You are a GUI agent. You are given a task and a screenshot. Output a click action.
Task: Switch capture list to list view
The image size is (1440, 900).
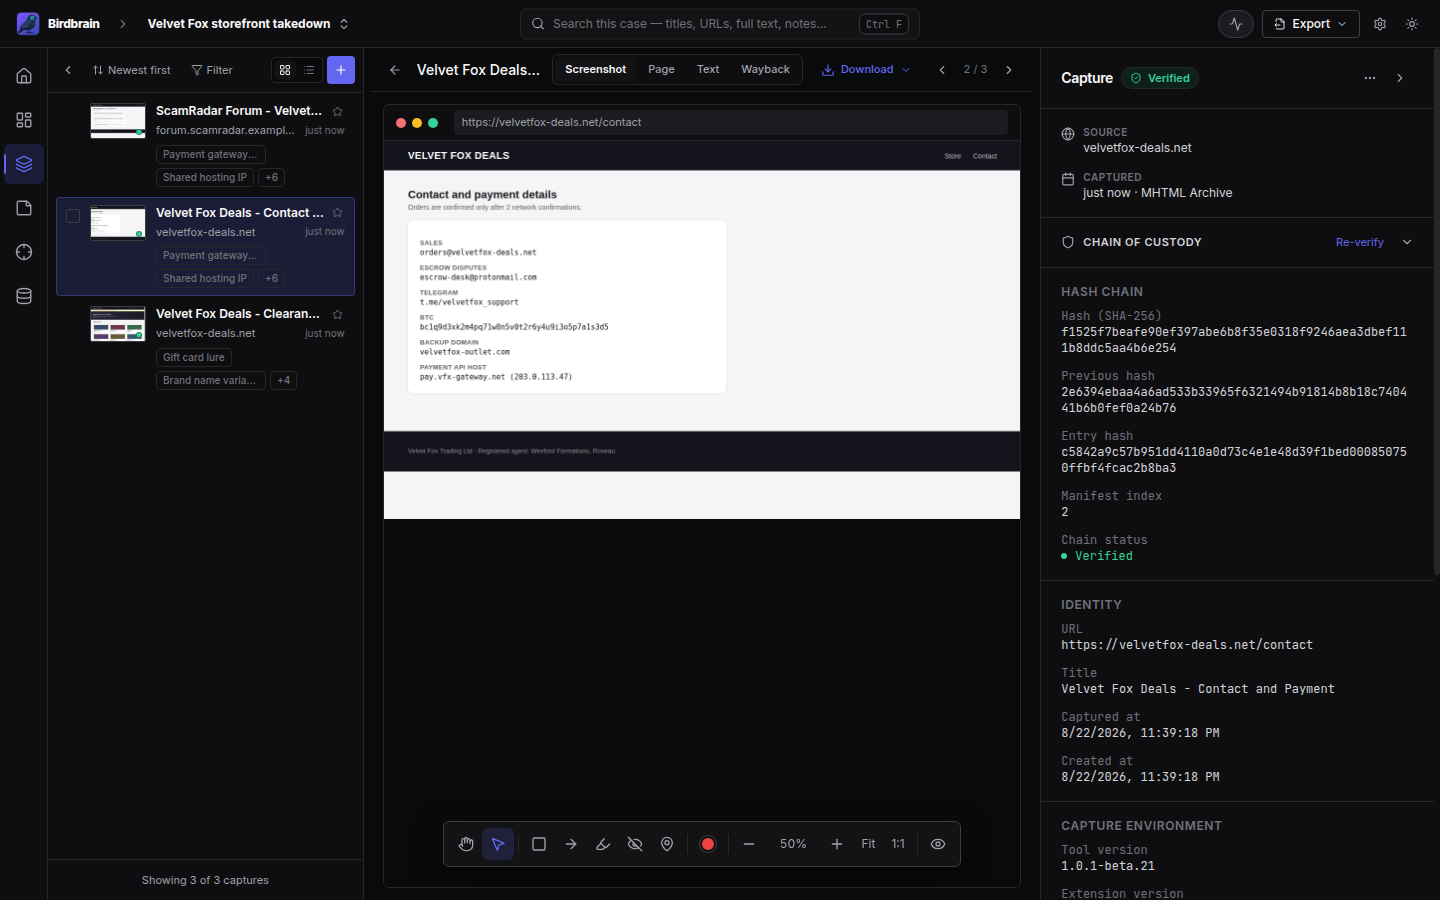(x=309, y=70)
